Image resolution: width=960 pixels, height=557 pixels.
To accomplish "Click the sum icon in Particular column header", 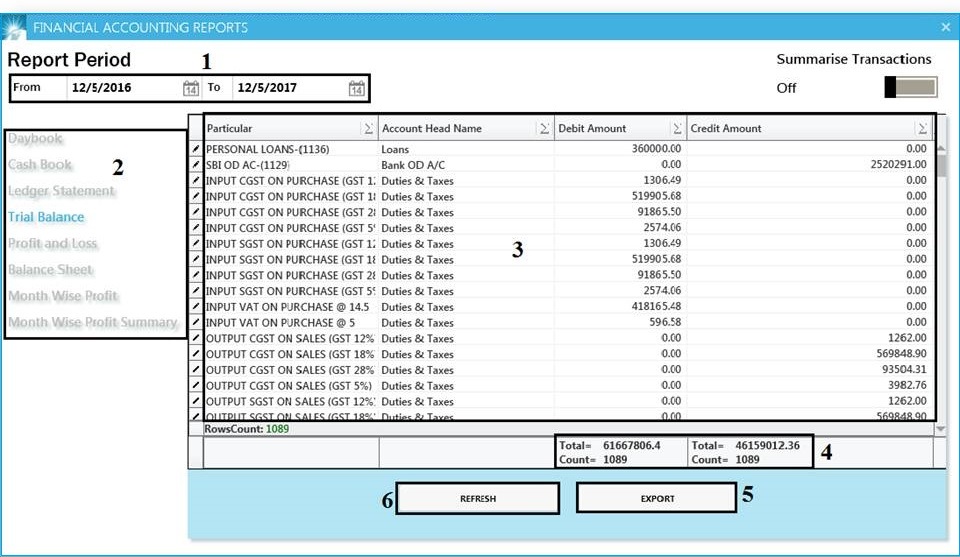I will point(368,129).
